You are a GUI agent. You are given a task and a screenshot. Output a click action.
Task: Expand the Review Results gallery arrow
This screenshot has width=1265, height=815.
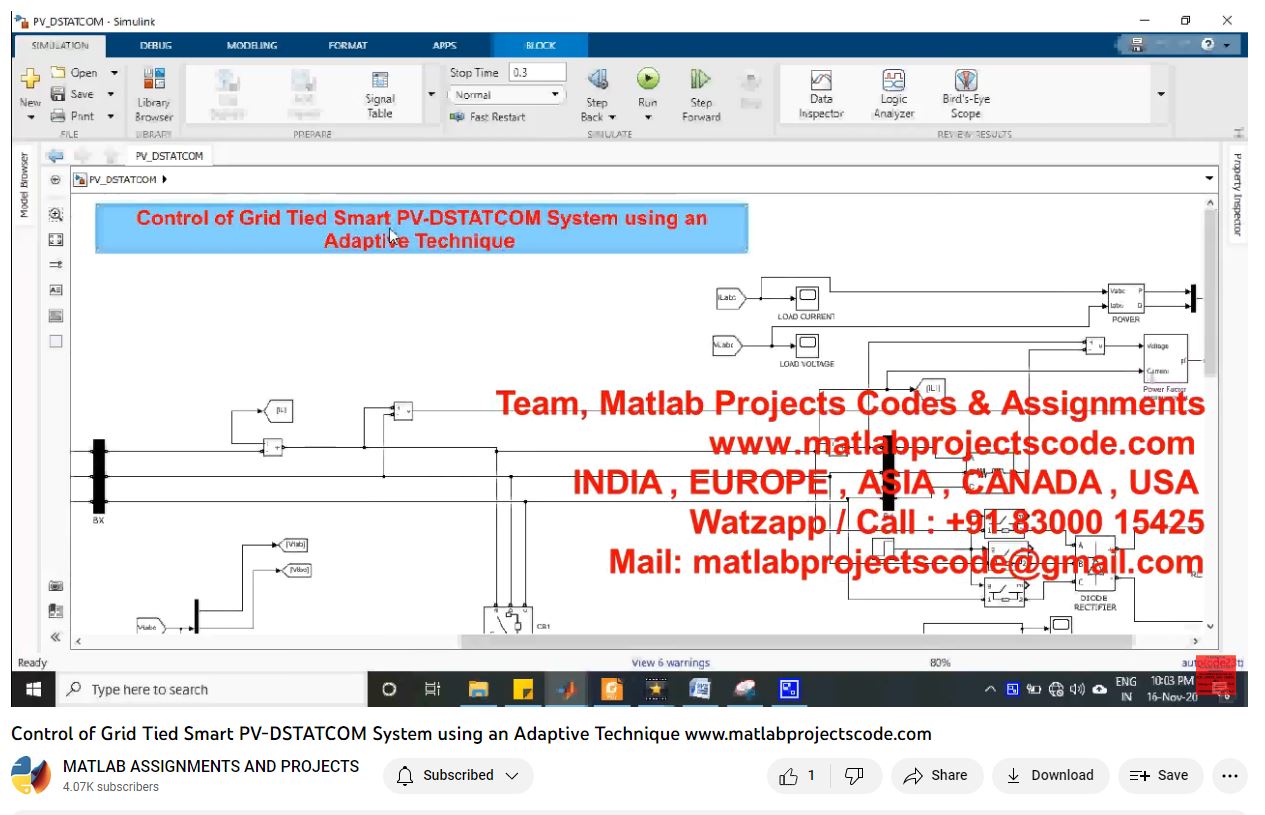[x=1161, y=94]
